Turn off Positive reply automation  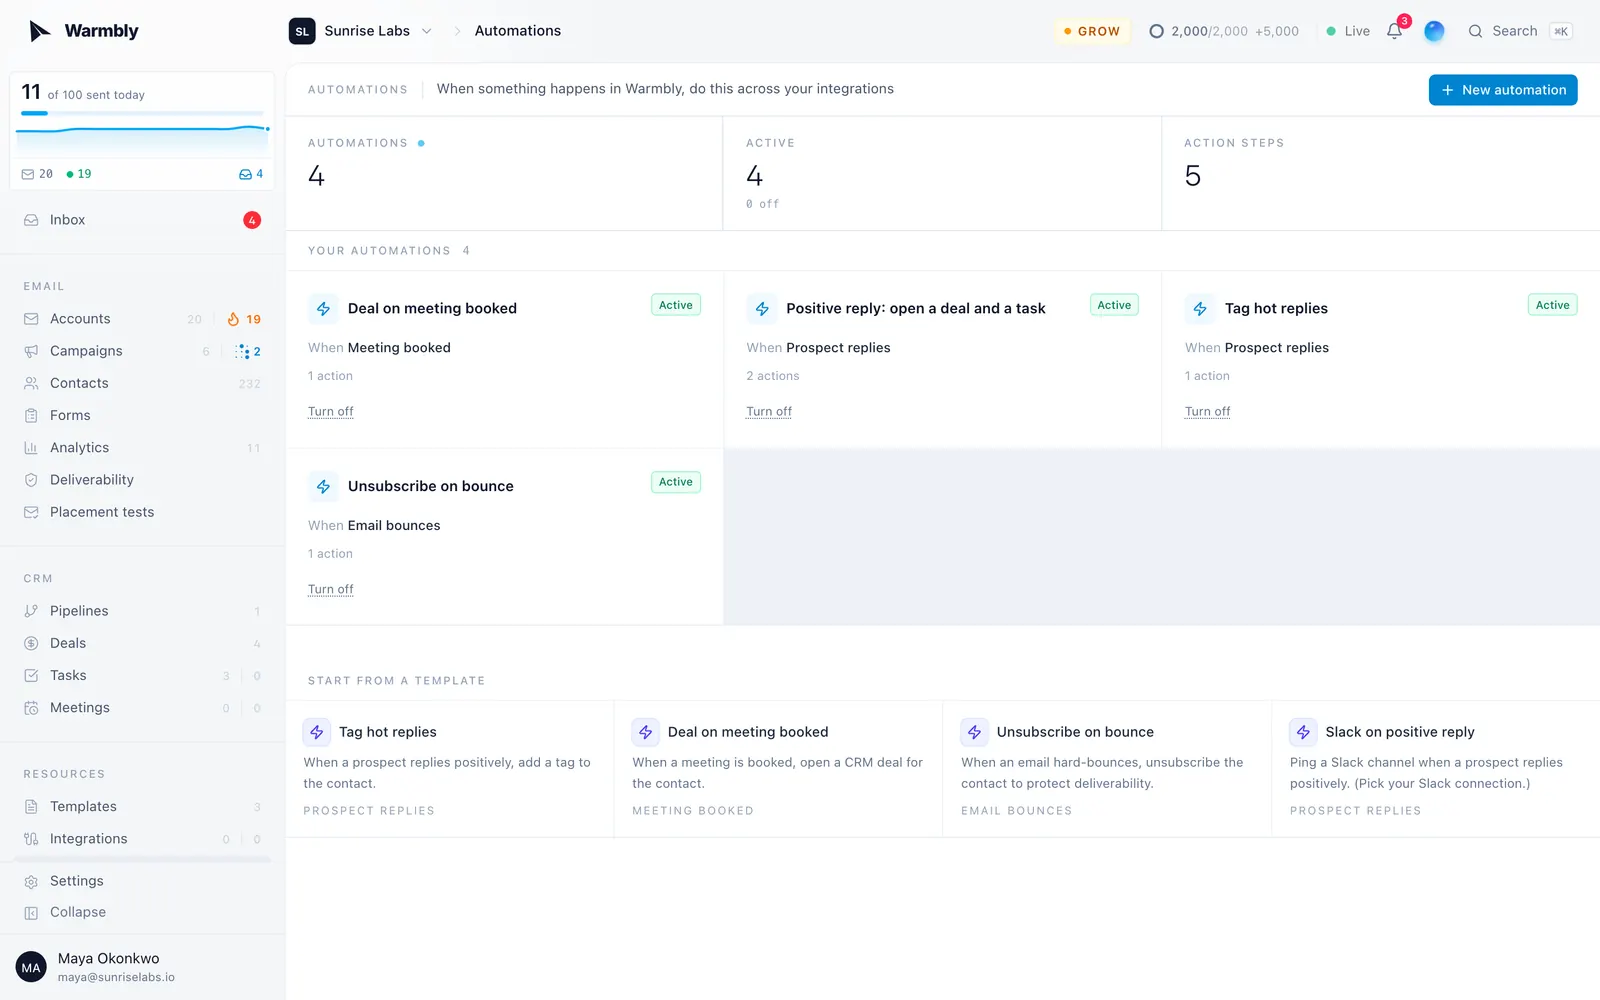click(769, 412)
